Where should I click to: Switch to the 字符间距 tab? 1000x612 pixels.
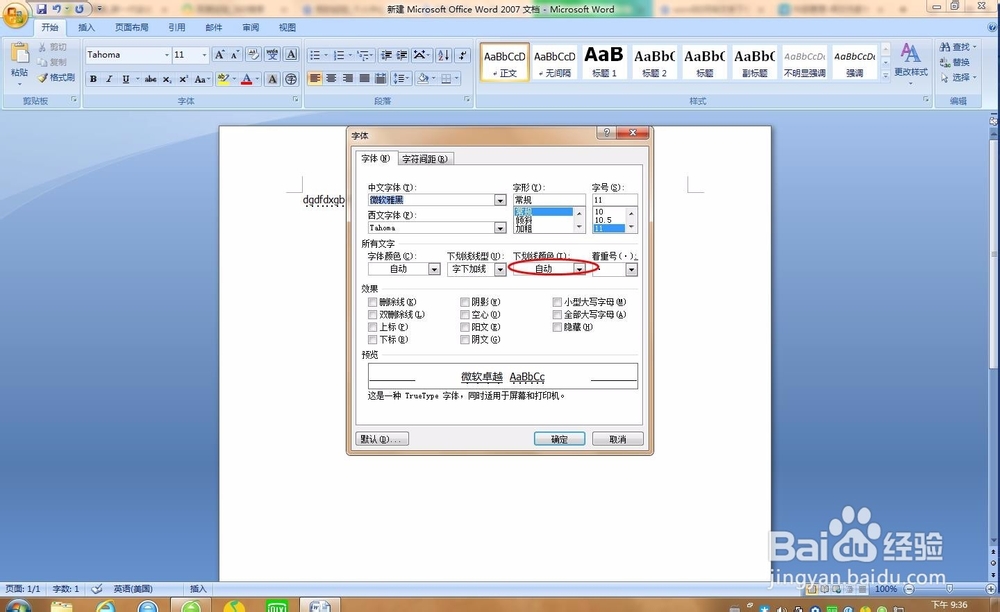[x=424, y=158]
